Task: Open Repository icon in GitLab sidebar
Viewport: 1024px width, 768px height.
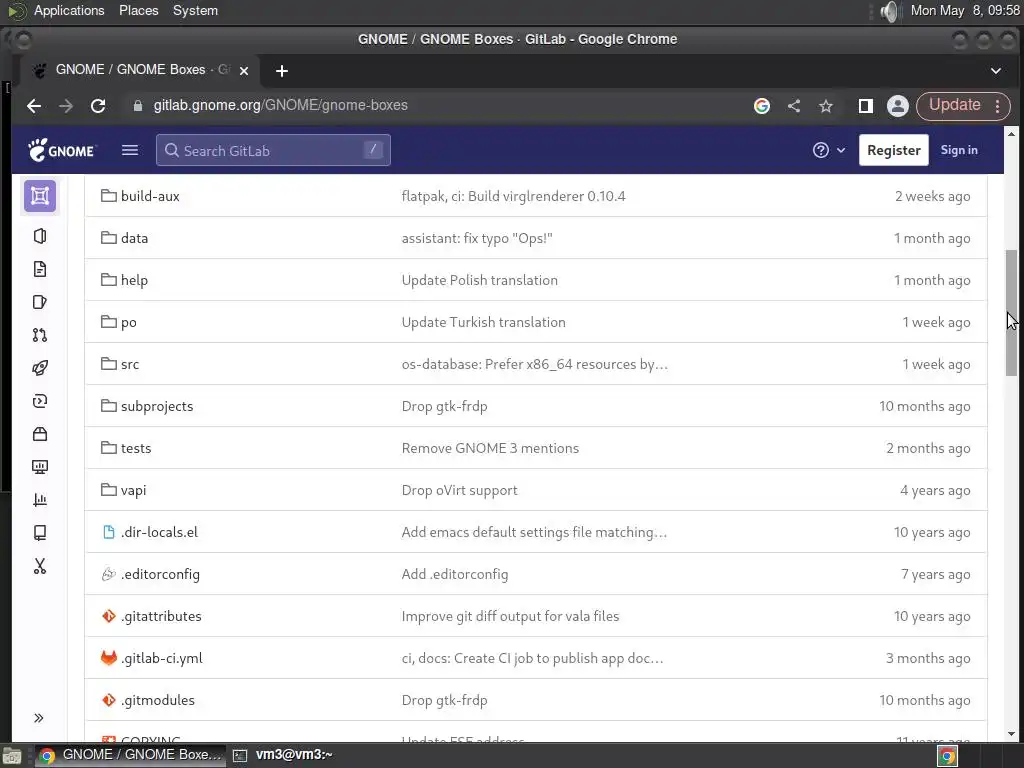Action: point(40,269)
